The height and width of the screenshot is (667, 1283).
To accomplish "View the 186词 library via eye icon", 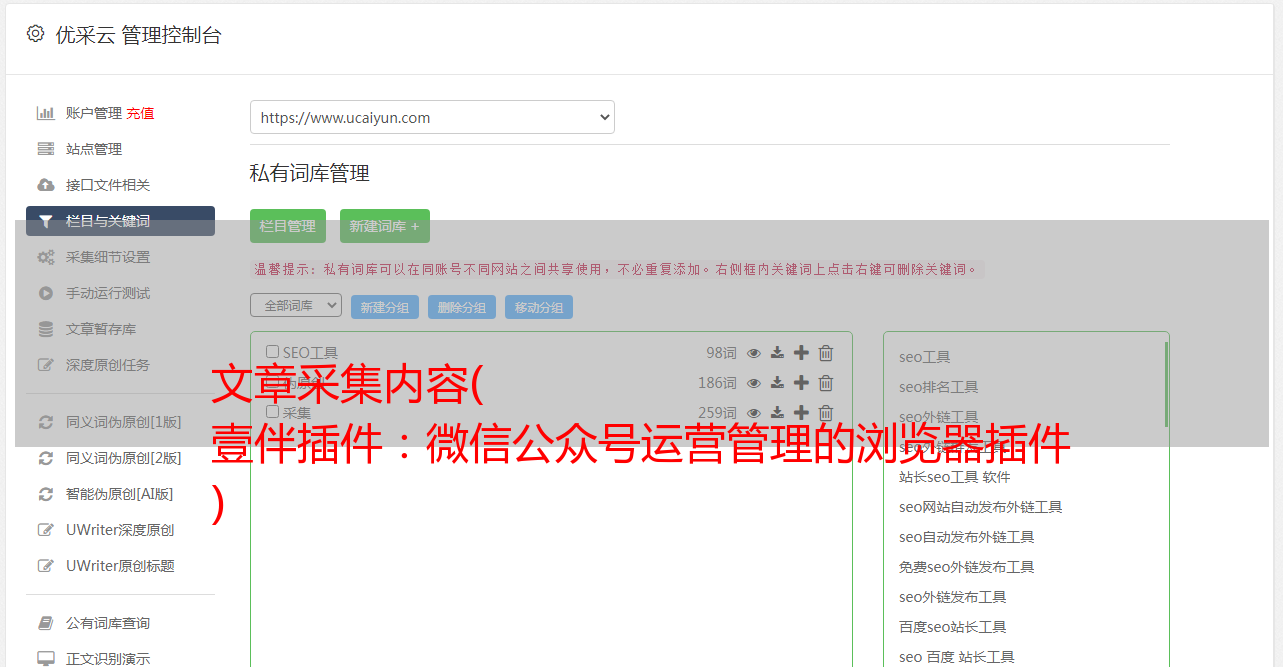I will (754, 383).
